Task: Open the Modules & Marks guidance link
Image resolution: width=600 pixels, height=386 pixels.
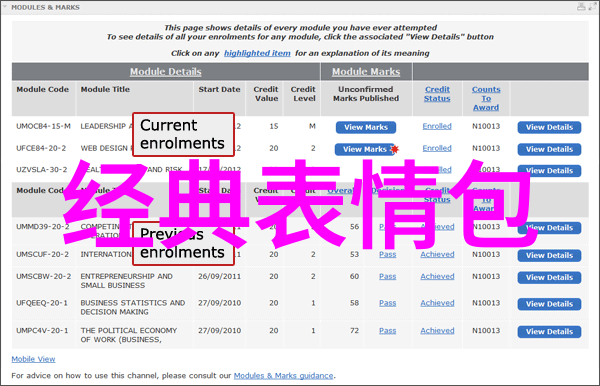Action: point(284,376)
